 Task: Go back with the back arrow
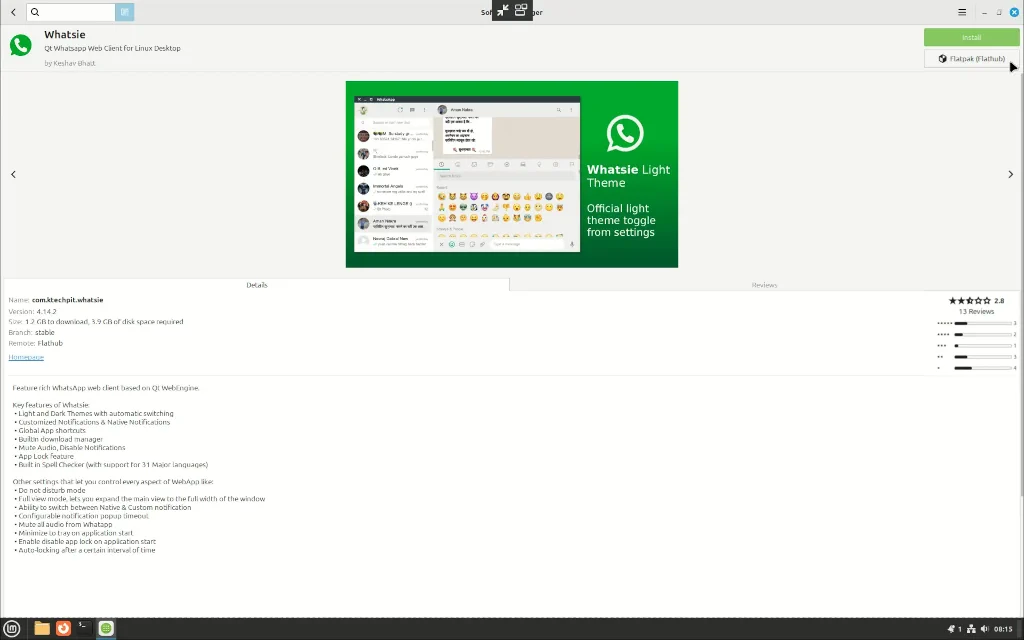[x=13, y=12]
